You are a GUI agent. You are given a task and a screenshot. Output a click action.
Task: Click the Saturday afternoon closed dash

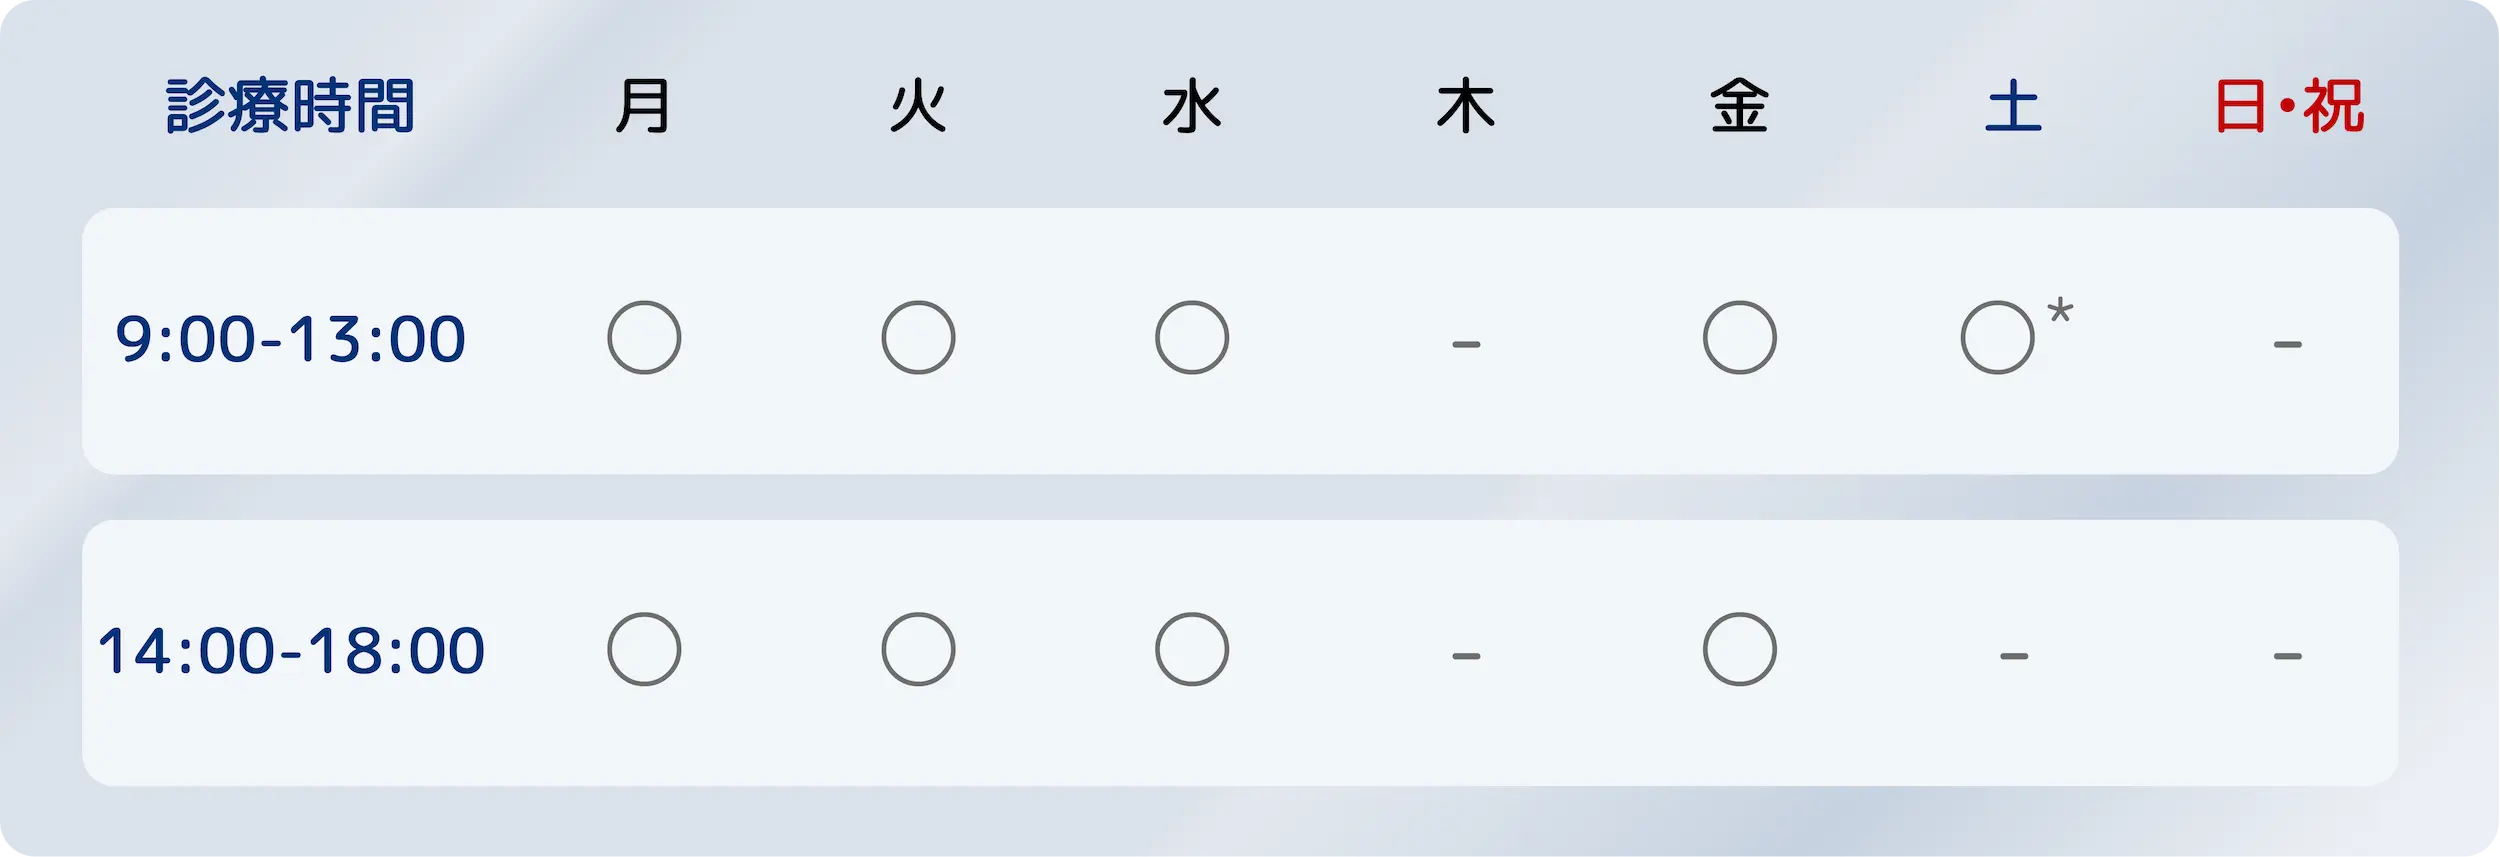click(x=2014, y=657)
